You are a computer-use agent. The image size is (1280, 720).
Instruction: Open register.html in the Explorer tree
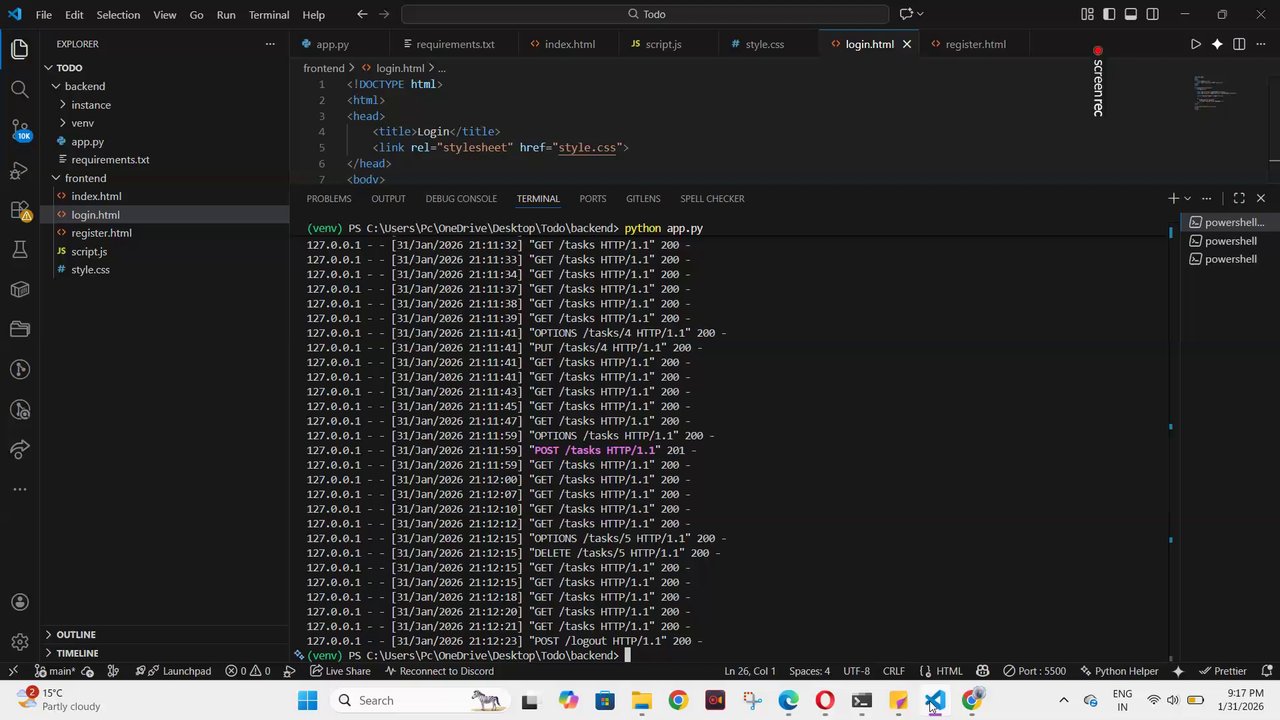coord(101,233)
